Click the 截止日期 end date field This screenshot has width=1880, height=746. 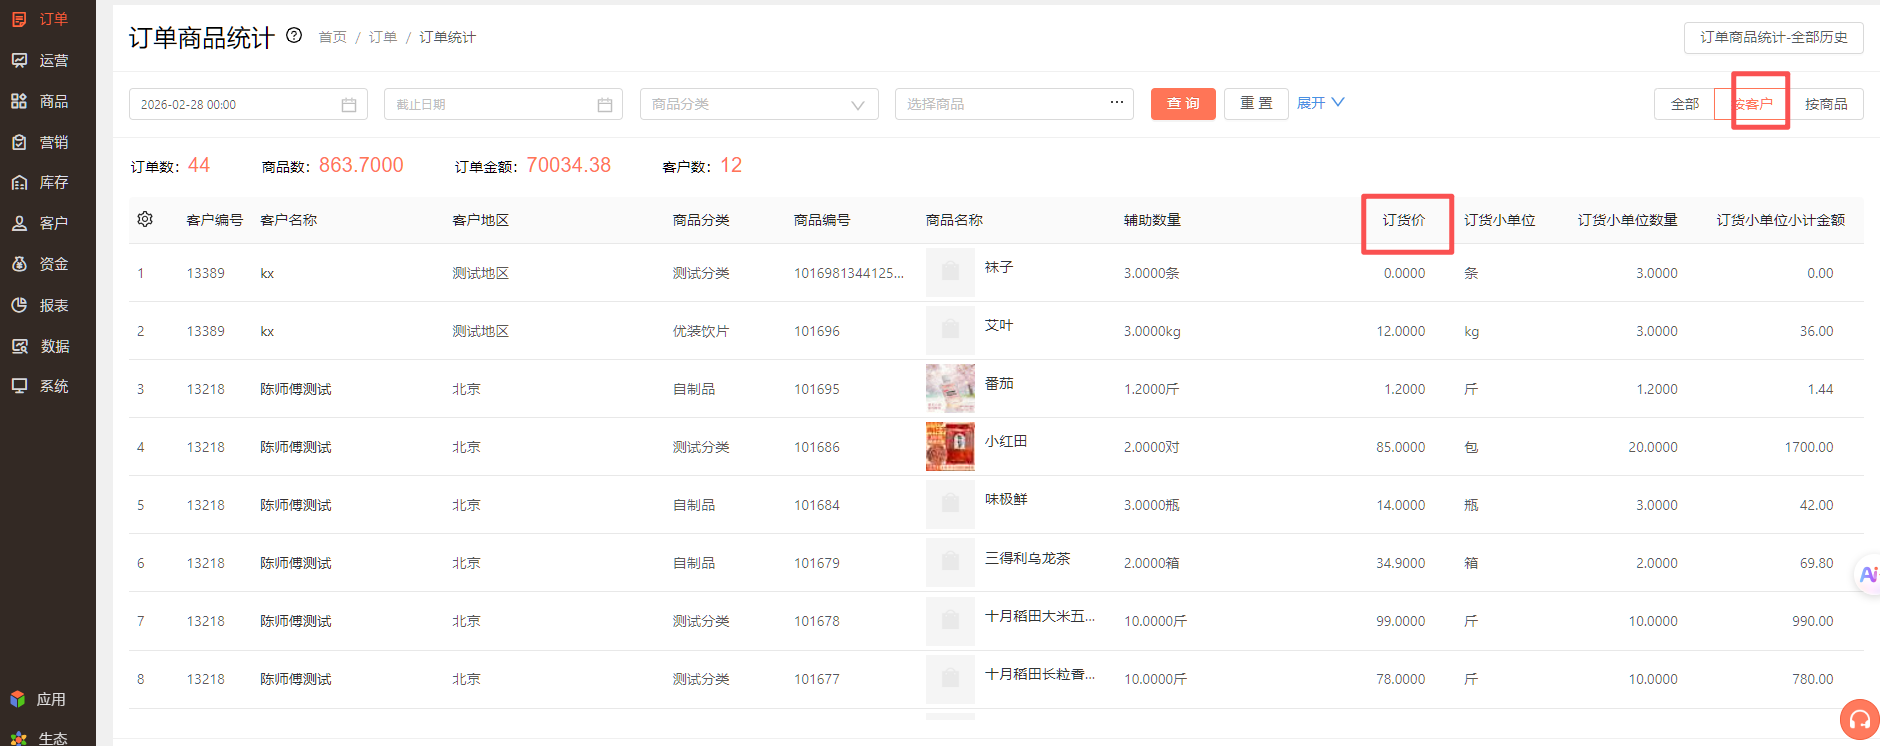(503, 104)
